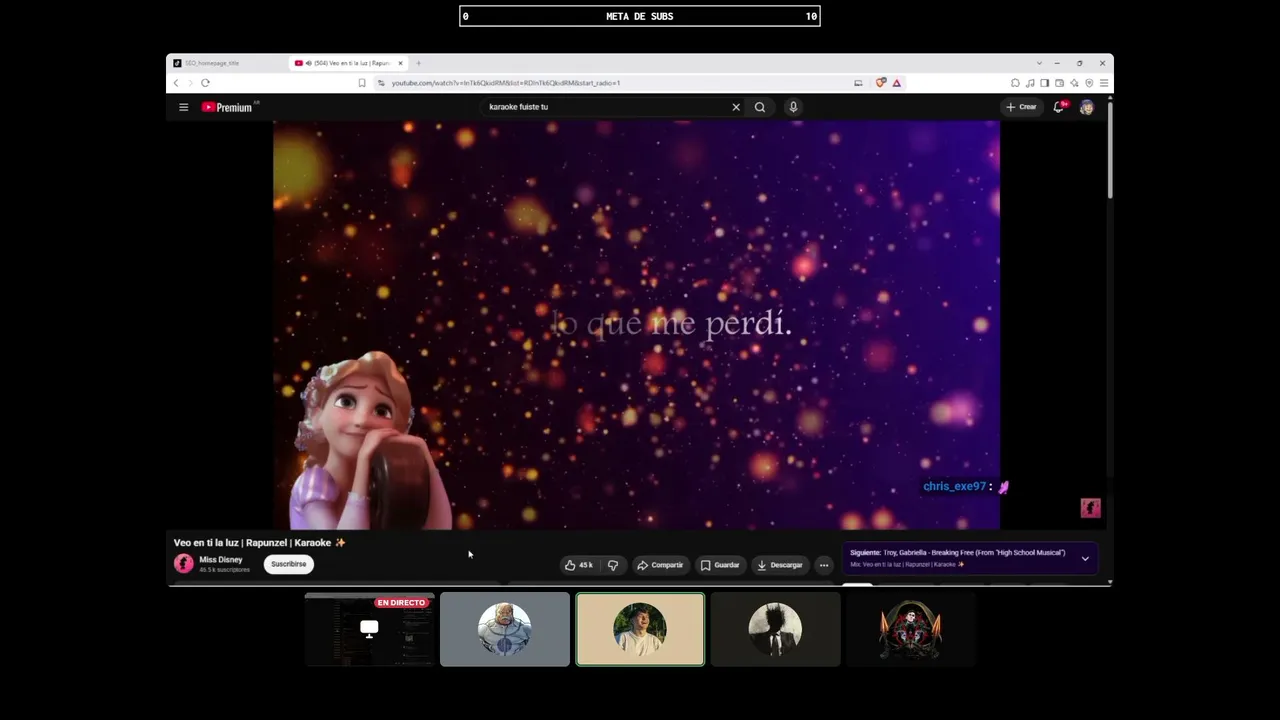This screenshot has height=720, width=1280.
Task: Open a new browser tab
Action: (418, 63)
